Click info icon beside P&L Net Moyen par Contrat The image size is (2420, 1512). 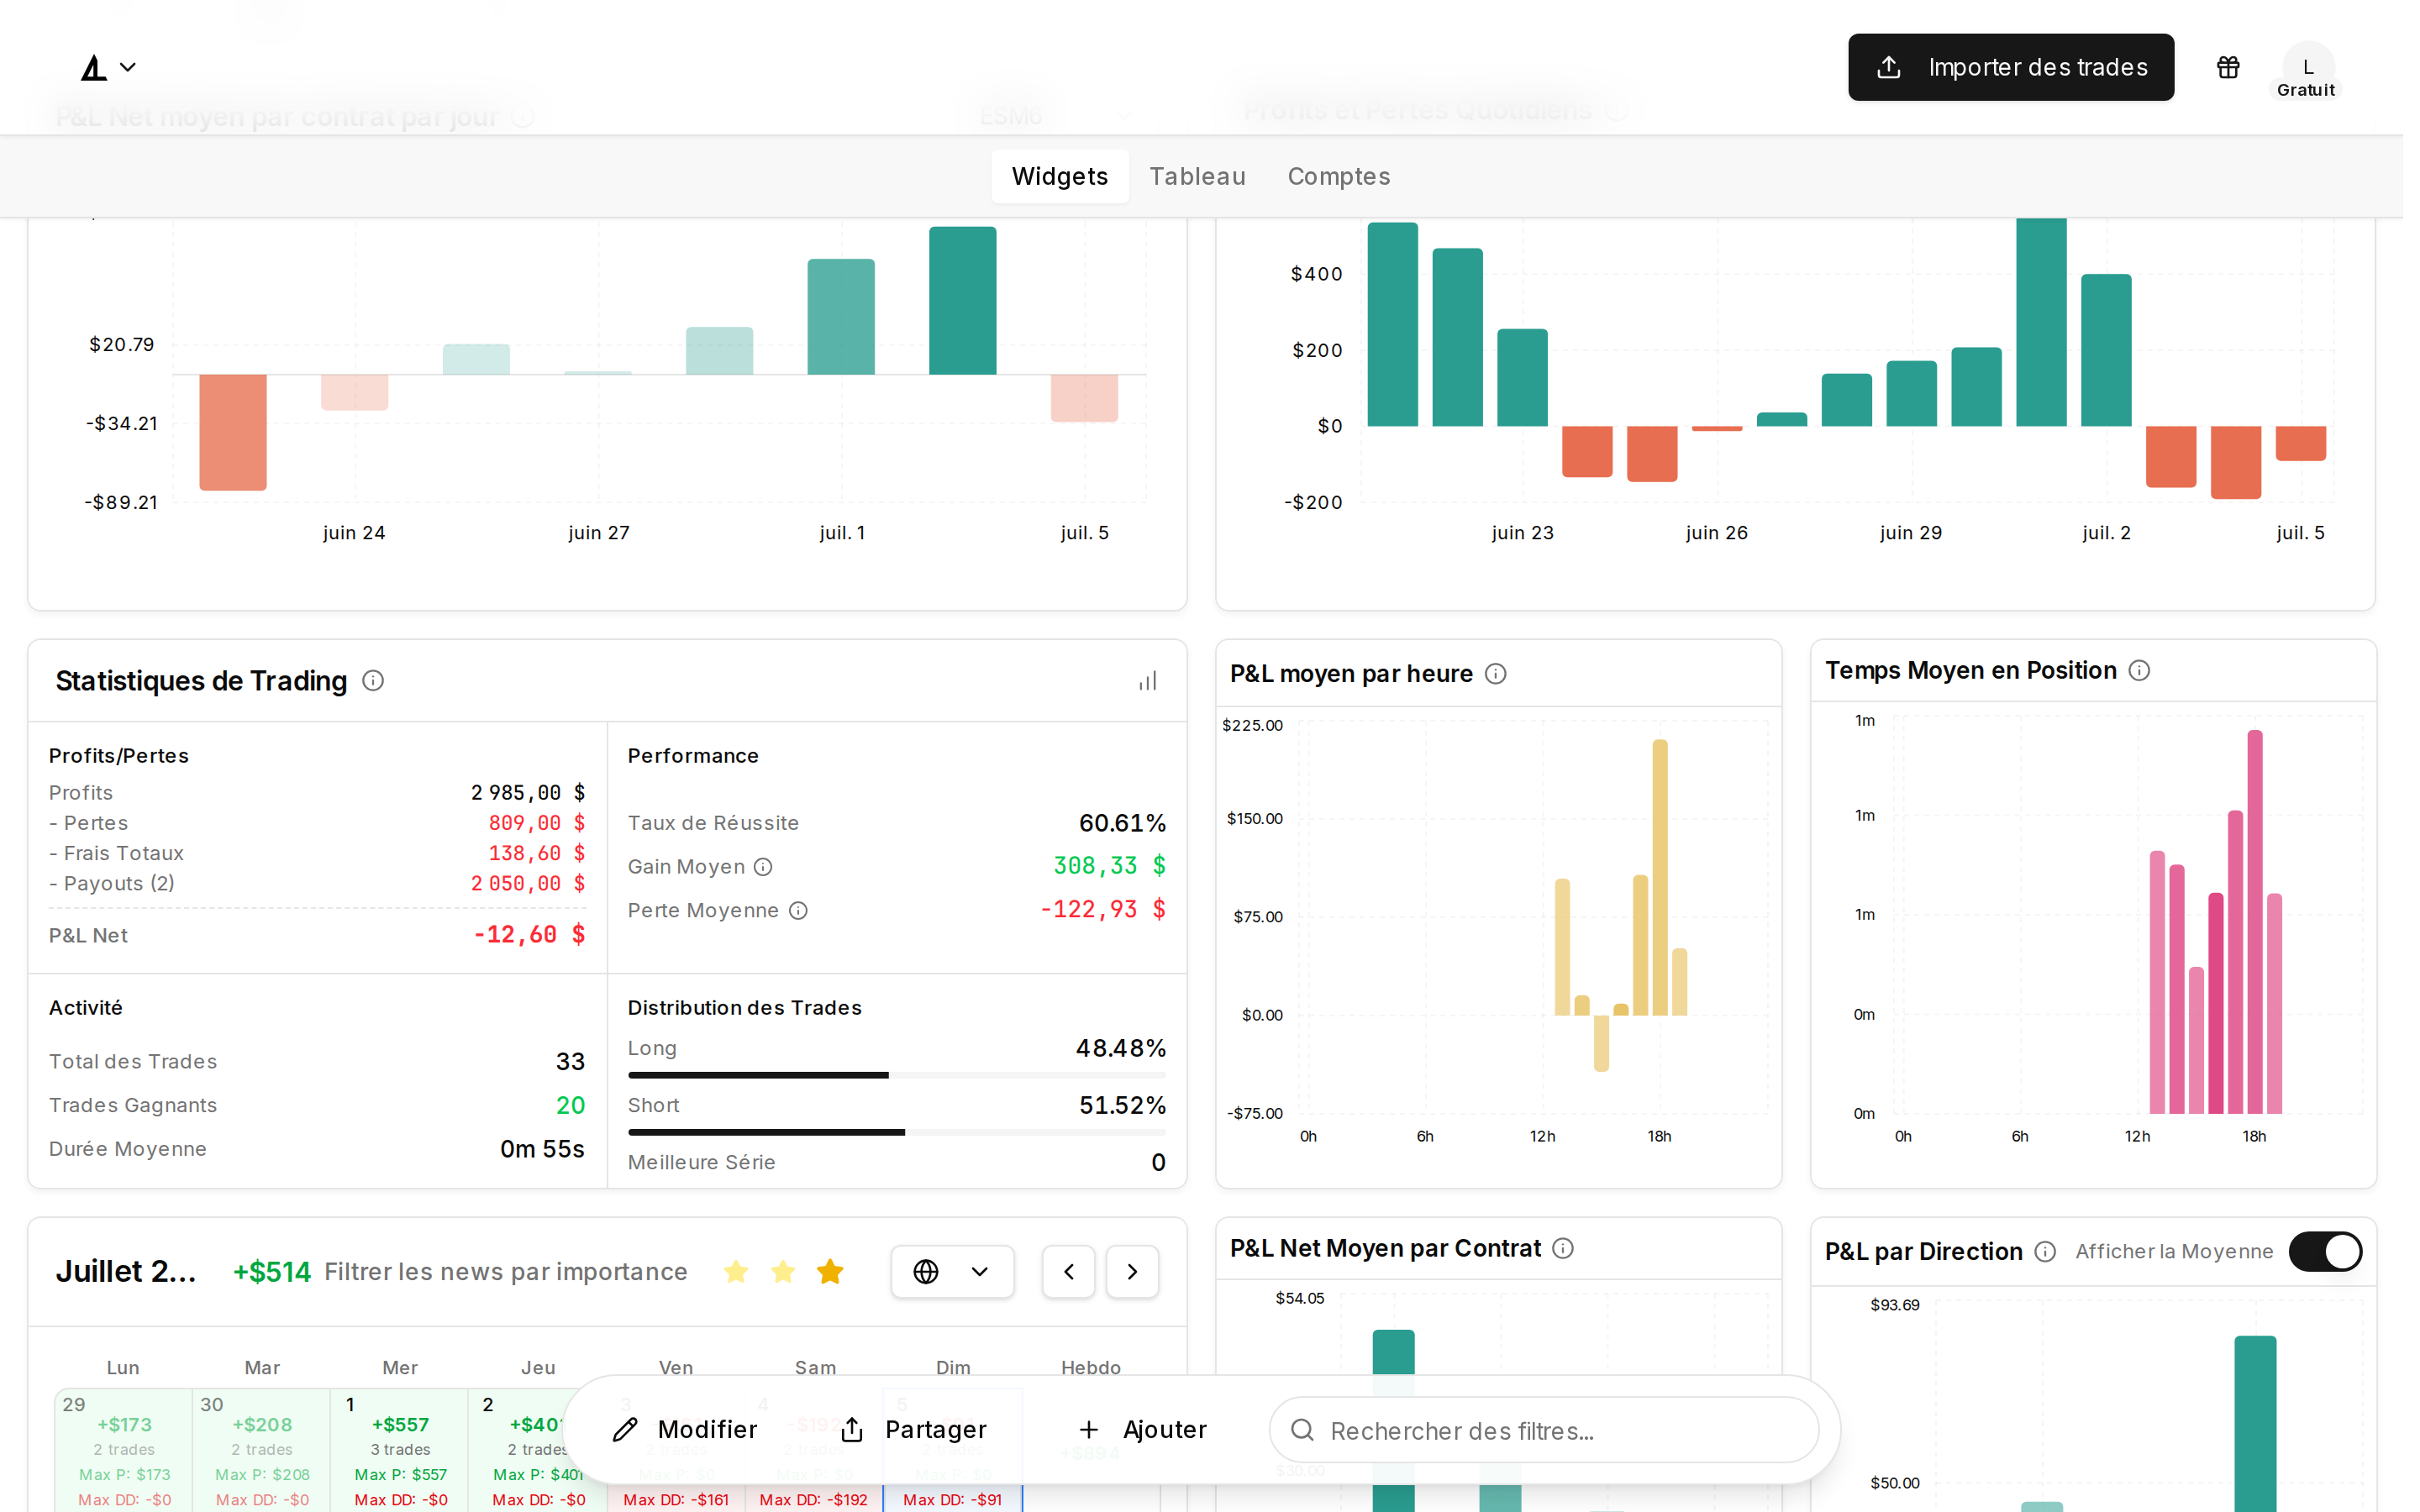[1563, 1248]
